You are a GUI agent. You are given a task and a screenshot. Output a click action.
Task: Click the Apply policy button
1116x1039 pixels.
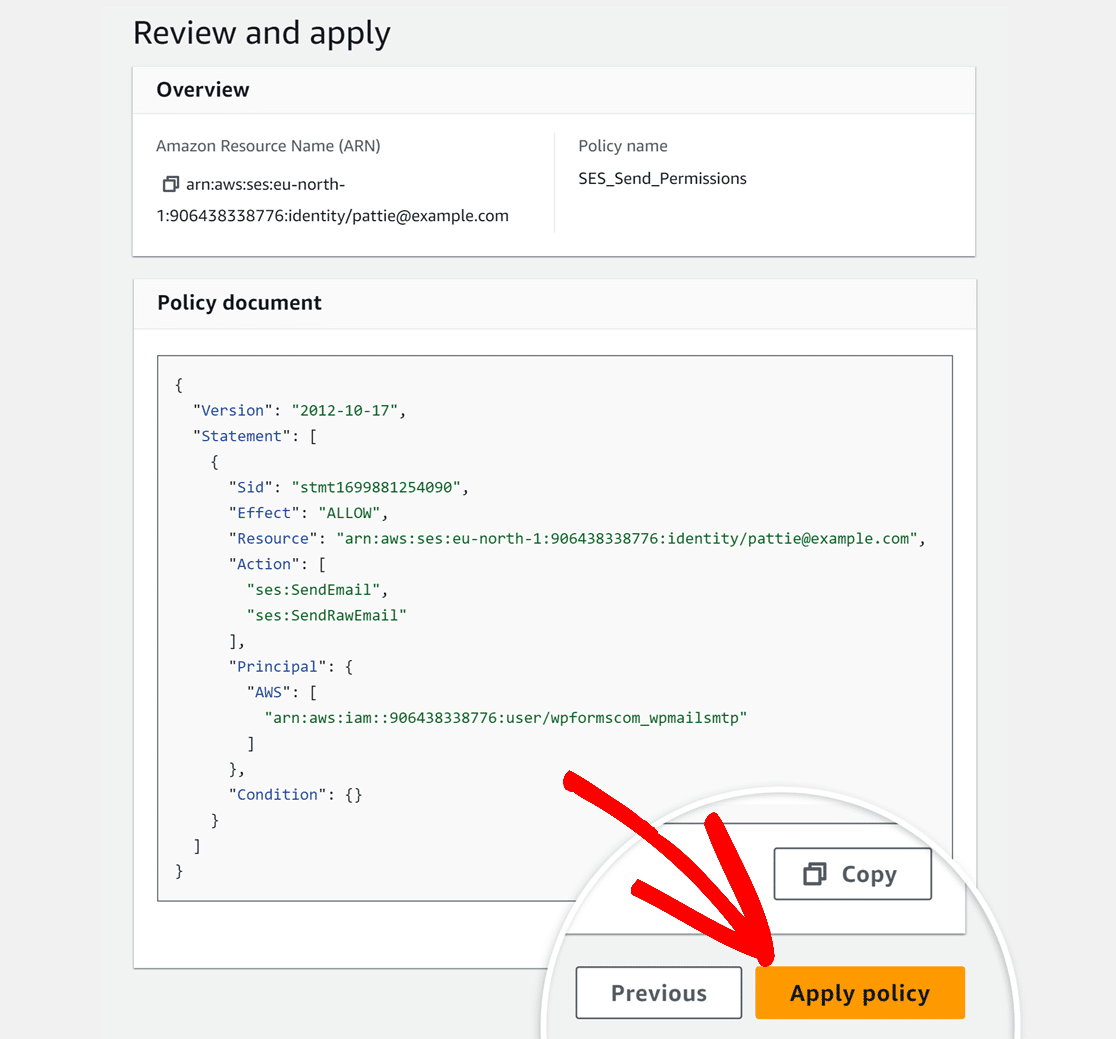(860, 993)
